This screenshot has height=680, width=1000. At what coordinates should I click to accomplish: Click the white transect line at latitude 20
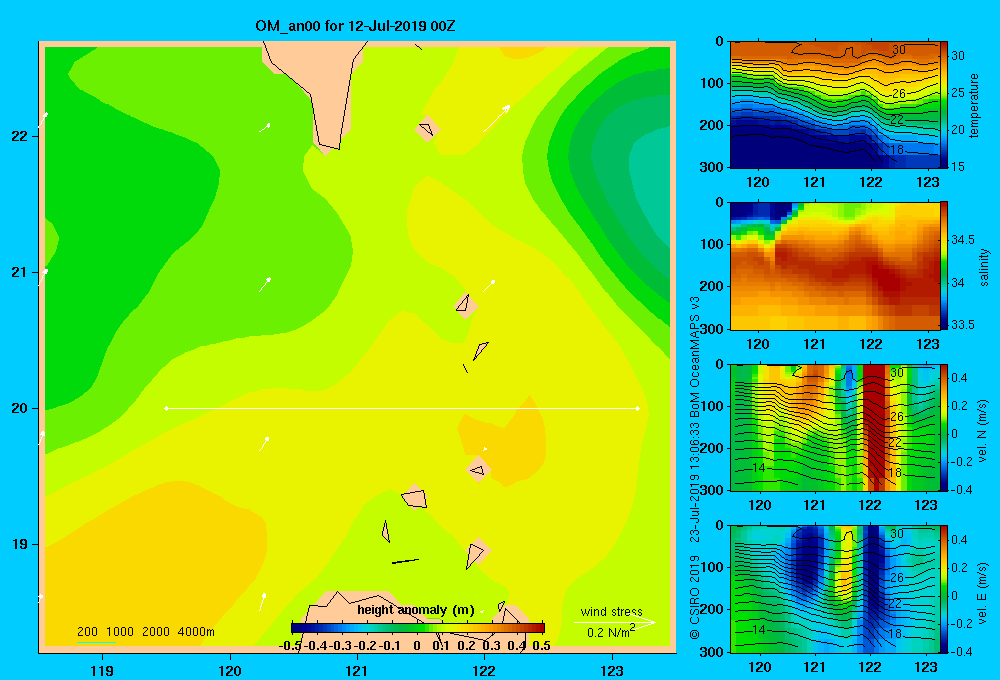[402, 408]
